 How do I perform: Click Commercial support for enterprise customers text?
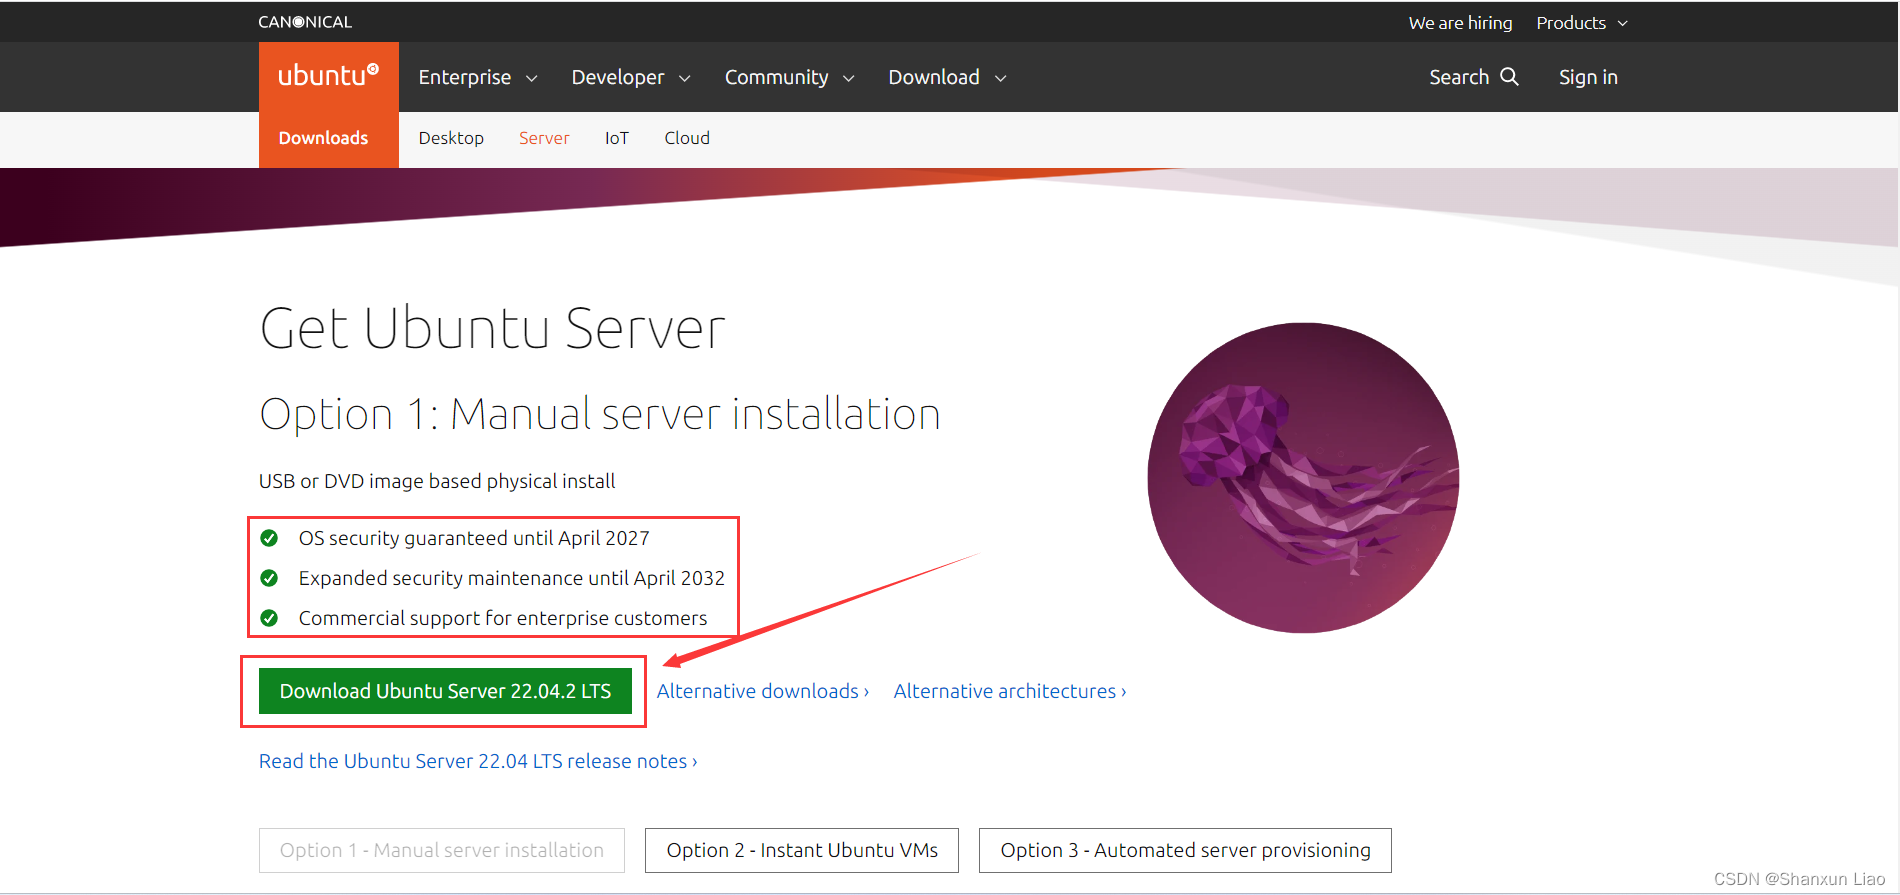(x=503, y=618)
